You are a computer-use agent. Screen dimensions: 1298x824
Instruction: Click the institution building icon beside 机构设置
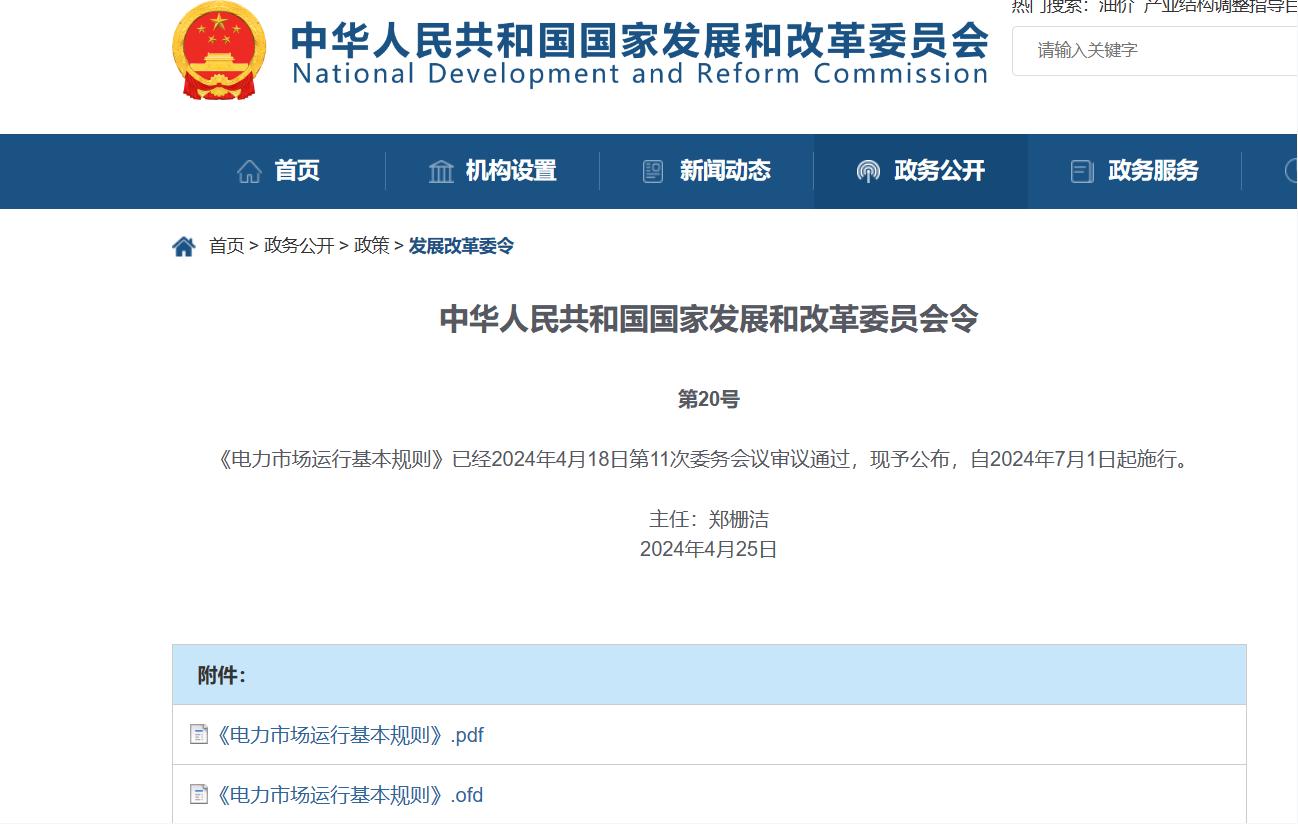coord(441,171)
